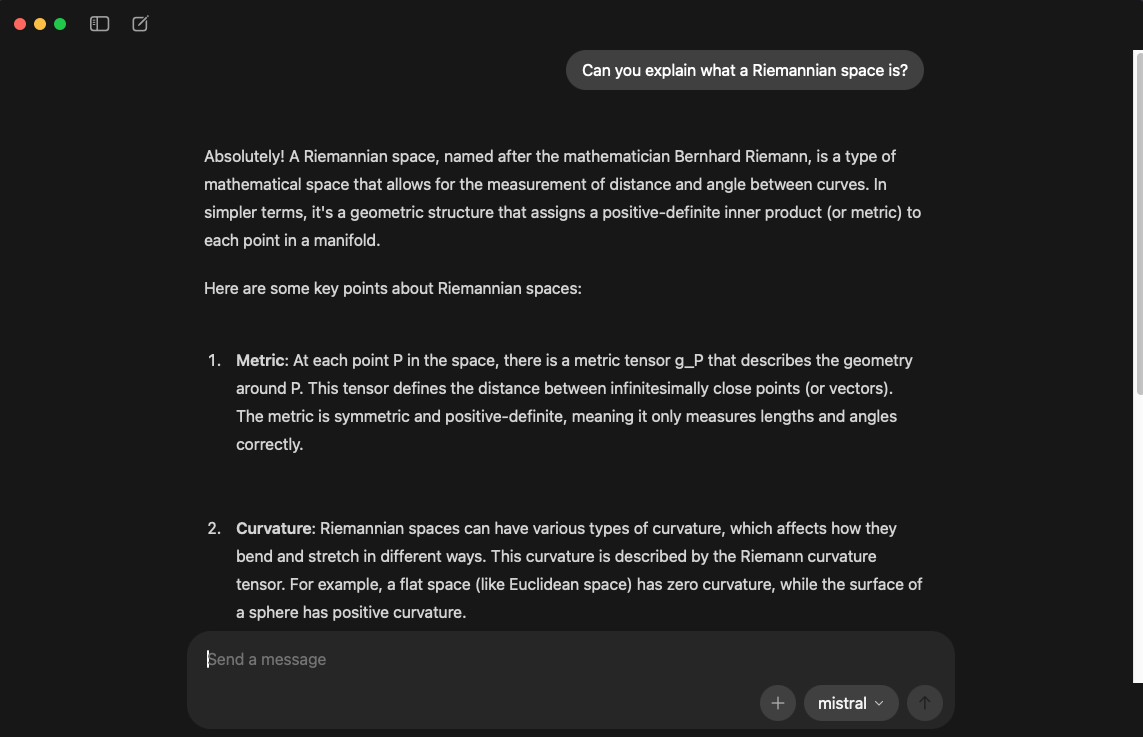Maximize window using green button
The width and height of the screenshot is (1143, 737).
point(60,24)
